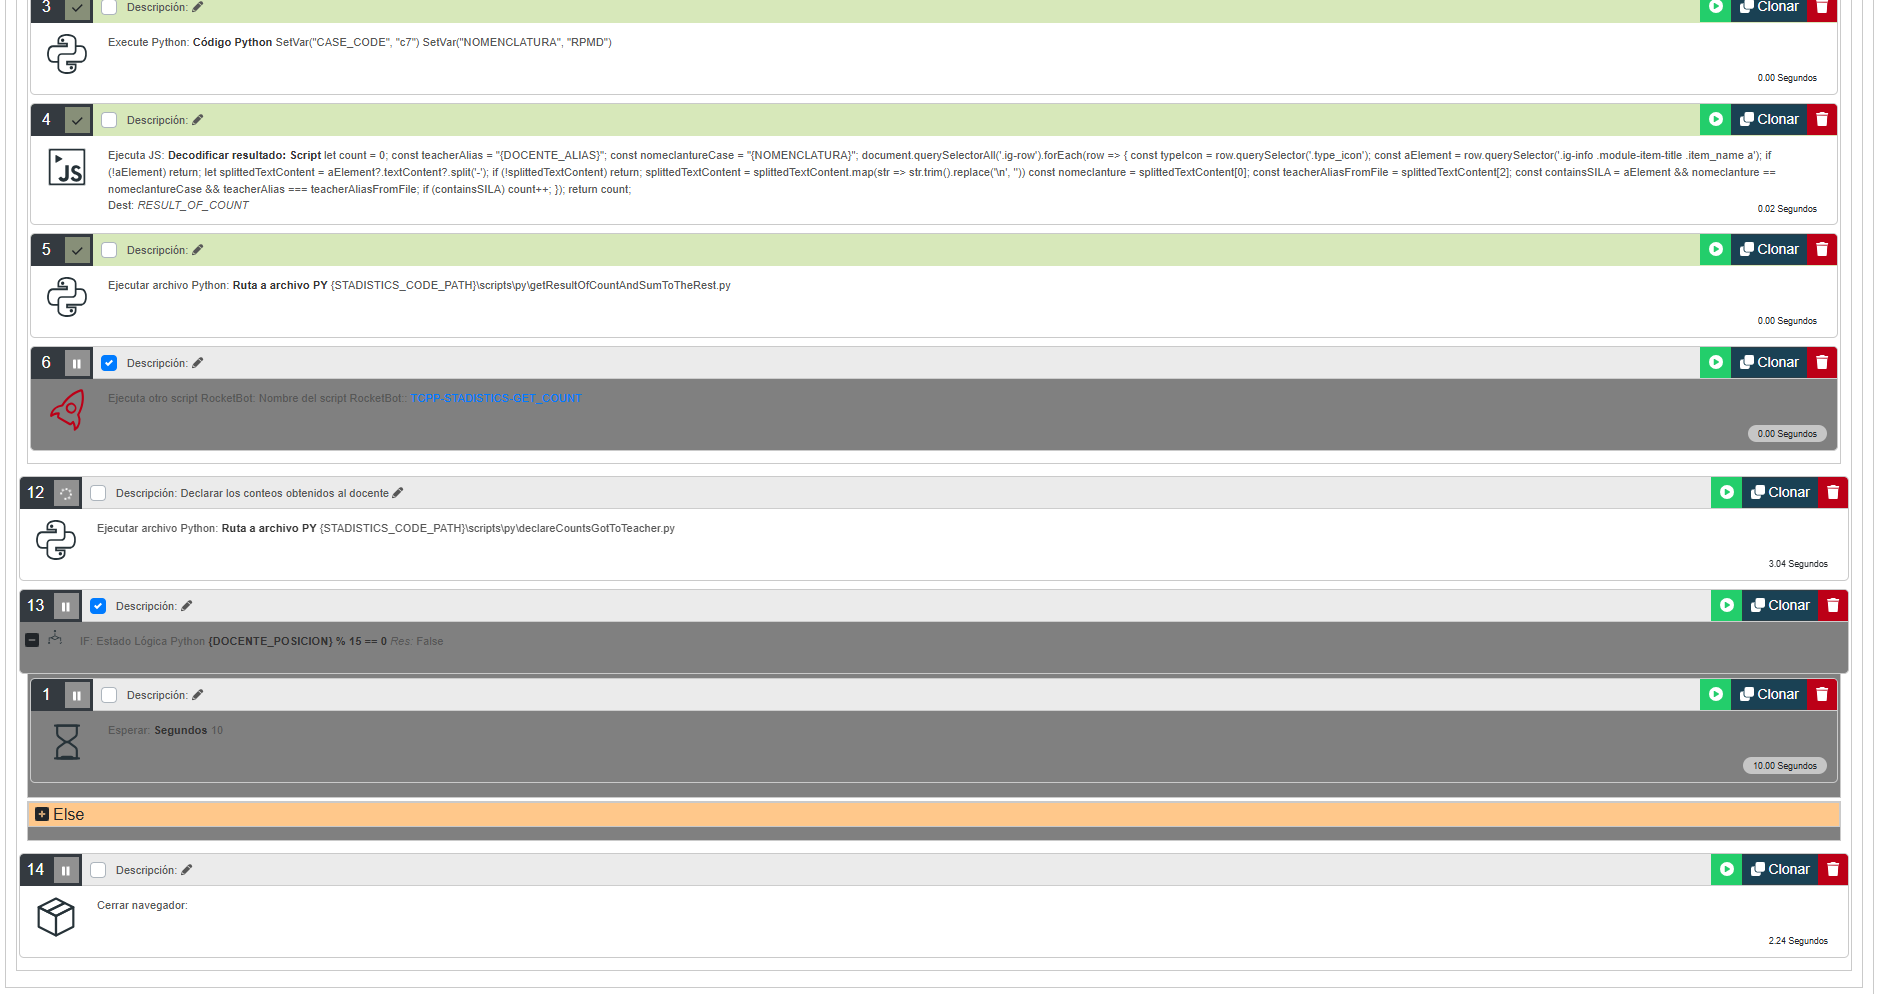Uncheck the checkbox on step 13

click(98, 606)
